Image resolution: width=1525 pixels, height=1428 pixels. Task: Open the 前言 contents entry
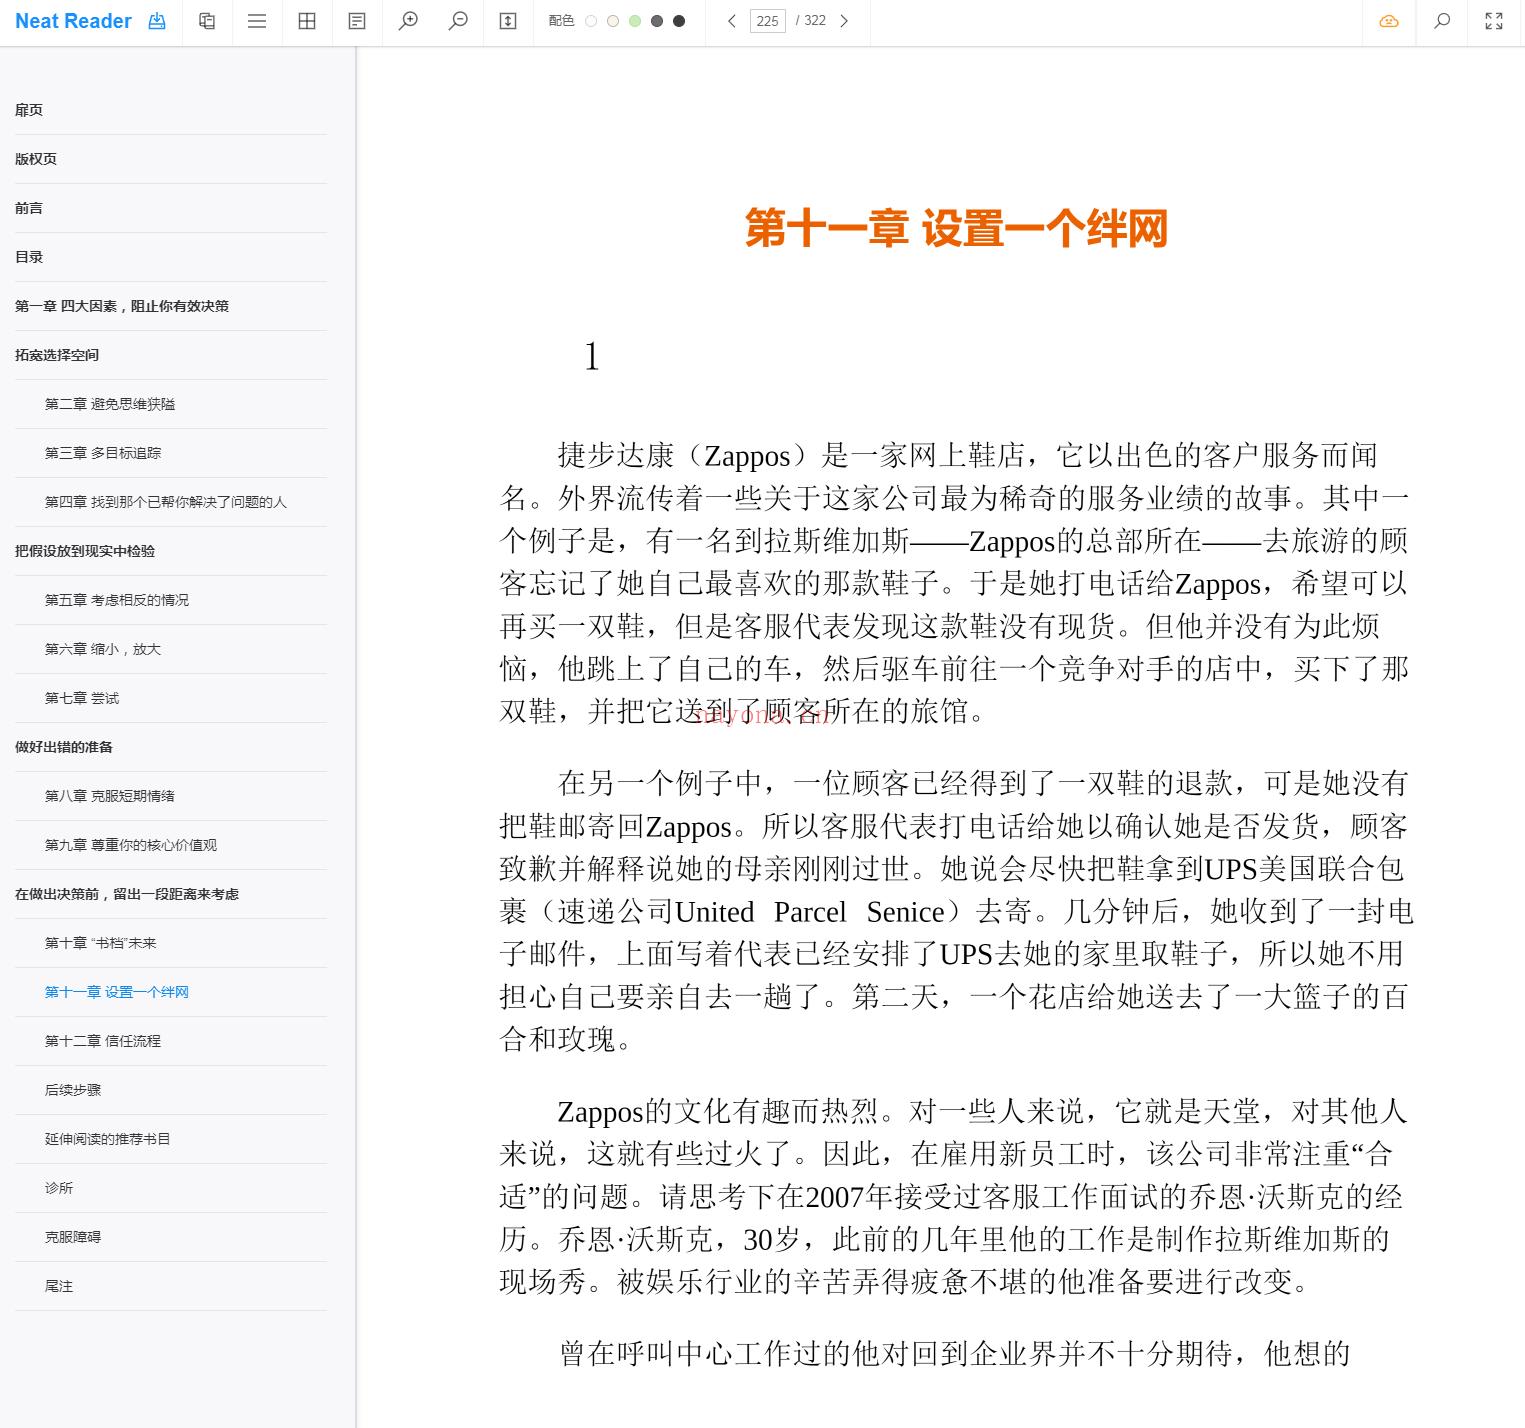tap(29, 208)
